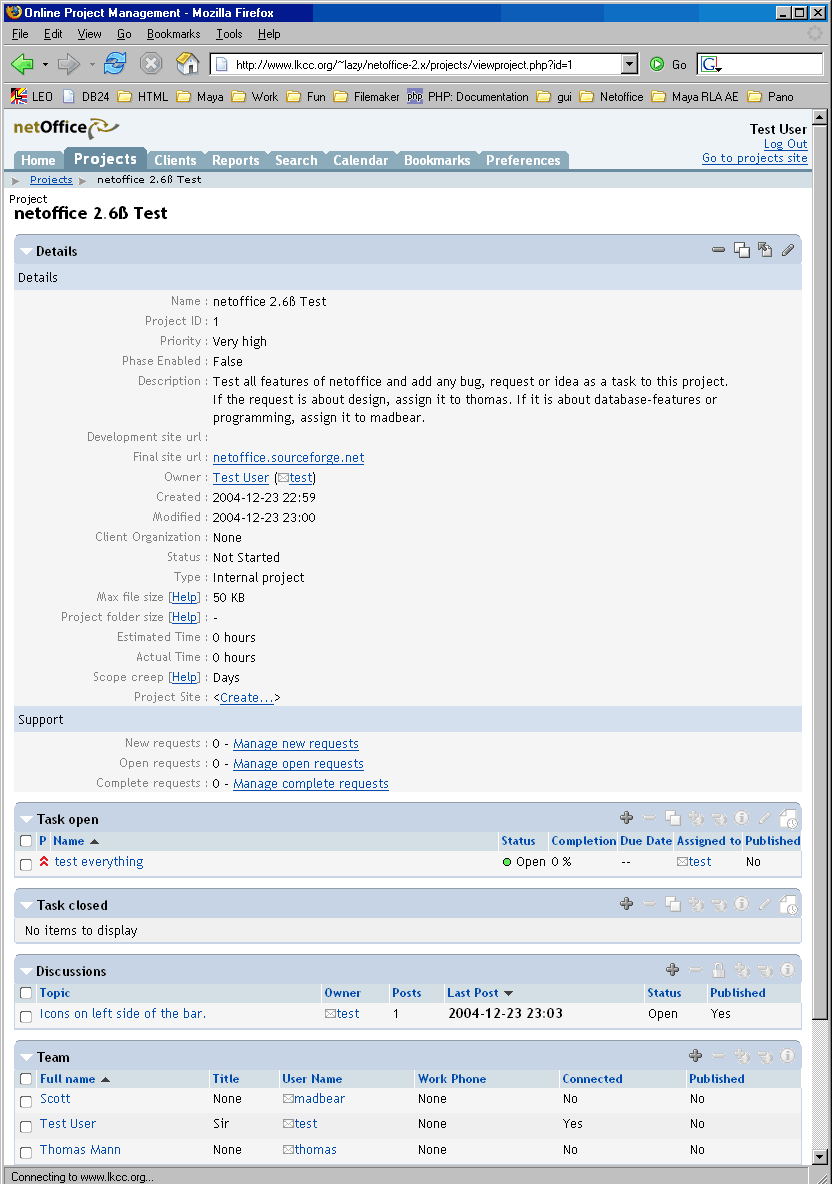Click the Log Out link
Screen dimensions: 832x1184
[785, 144]
